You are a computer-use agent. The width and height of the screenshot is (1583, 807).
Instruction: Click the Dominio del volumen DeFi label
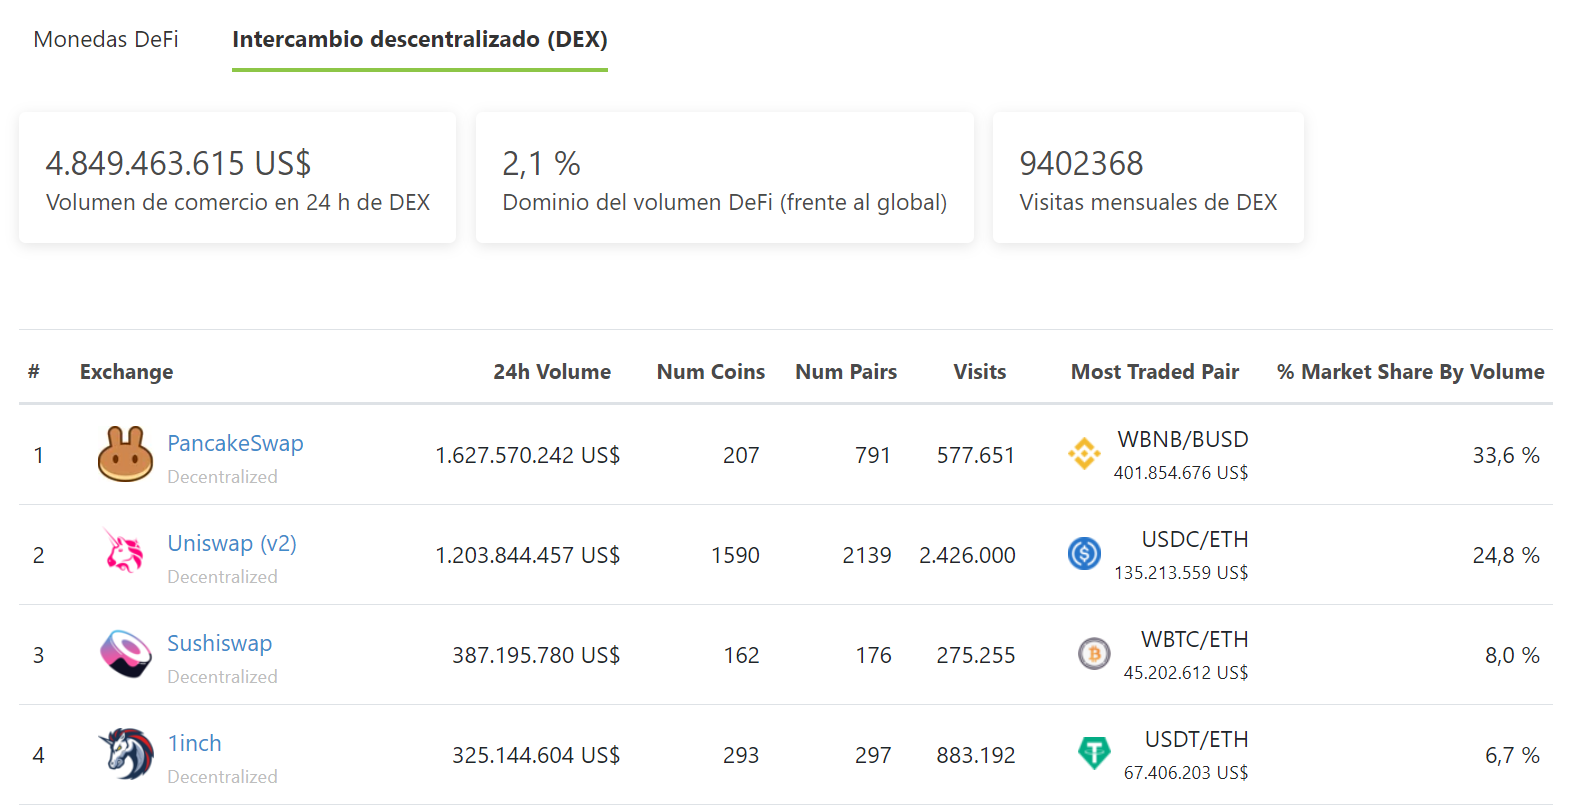coord(724,202)
